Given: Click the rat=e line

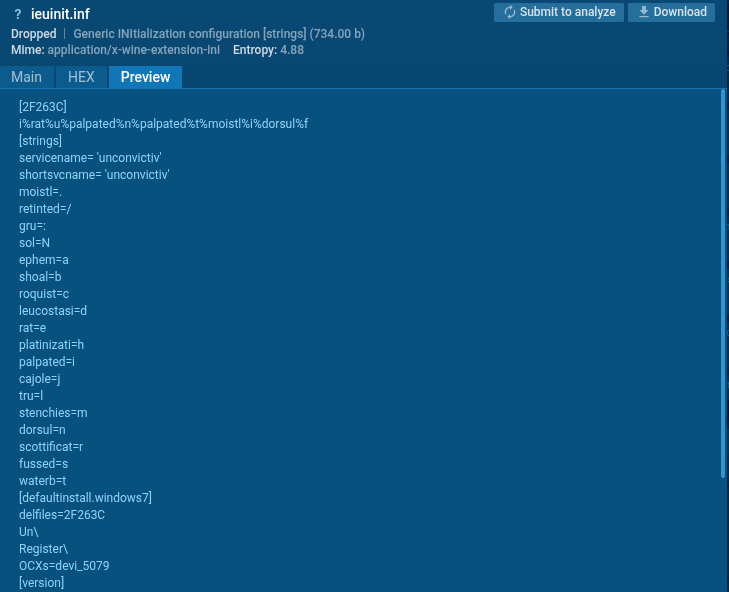Looking at the screenshot, I should (x=33, y=327).
